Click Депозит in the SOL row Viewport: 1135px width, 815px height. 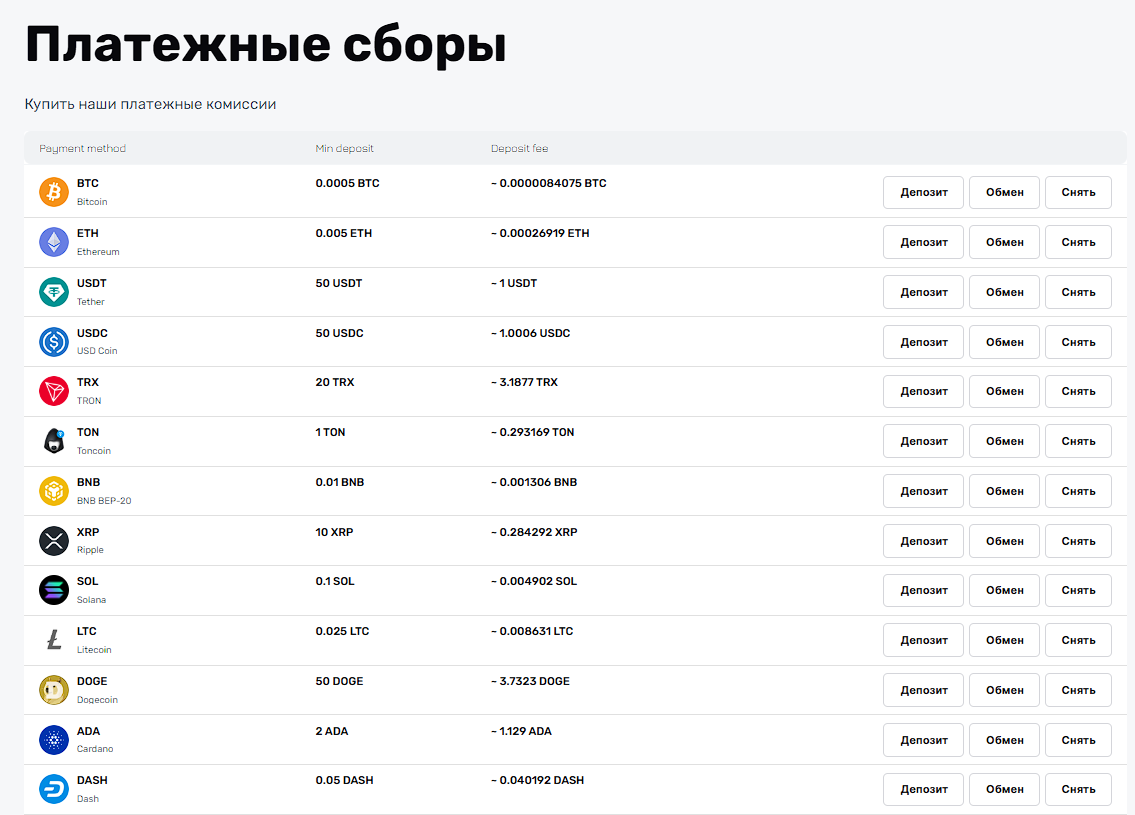pyautogui.click(x=924, y=591)
